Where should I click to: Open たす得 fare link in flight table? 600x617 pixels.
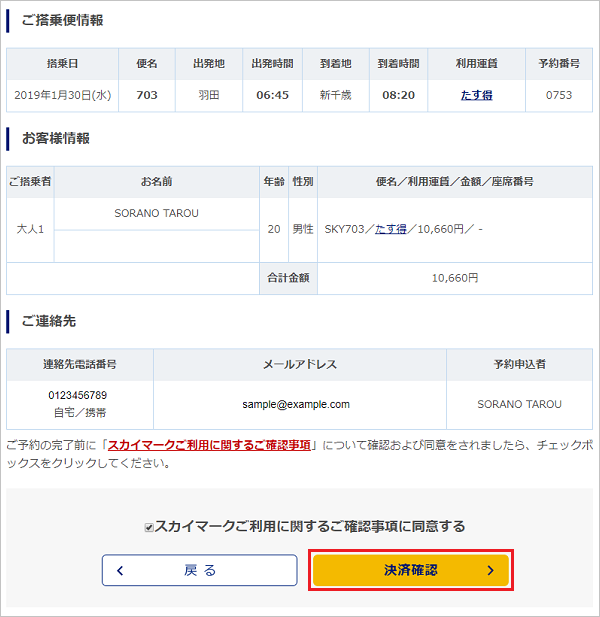(x=476, y=96)
